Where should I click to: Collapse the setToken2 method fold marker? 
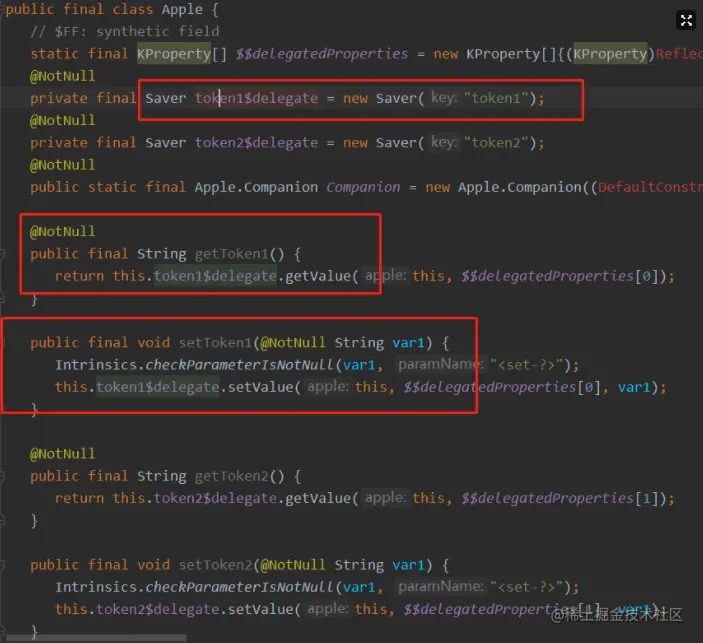click(2, 565)
